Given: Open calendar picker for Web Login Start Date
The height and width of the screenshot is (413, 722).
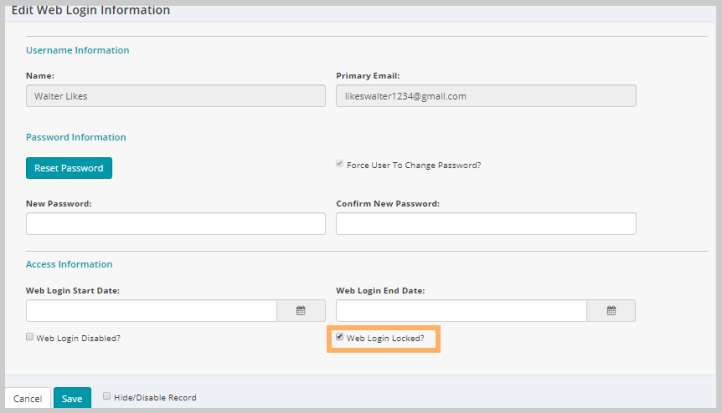Looking at the screenshot, I should point(301,311).
